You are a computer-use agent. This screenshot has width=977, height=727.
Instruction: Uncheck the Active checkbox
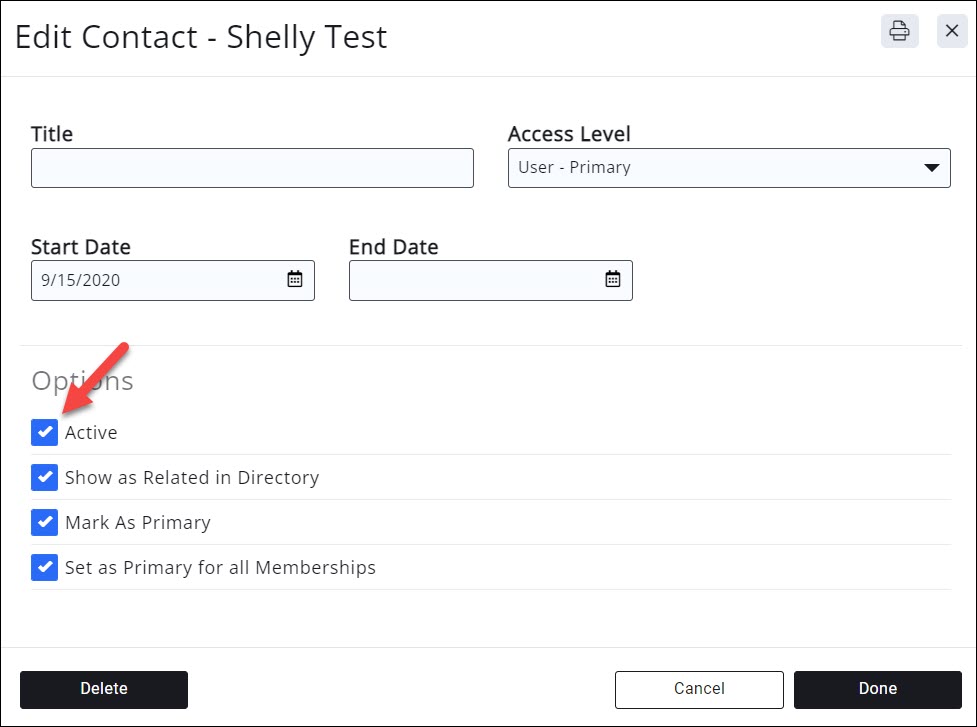click(45, 432)
